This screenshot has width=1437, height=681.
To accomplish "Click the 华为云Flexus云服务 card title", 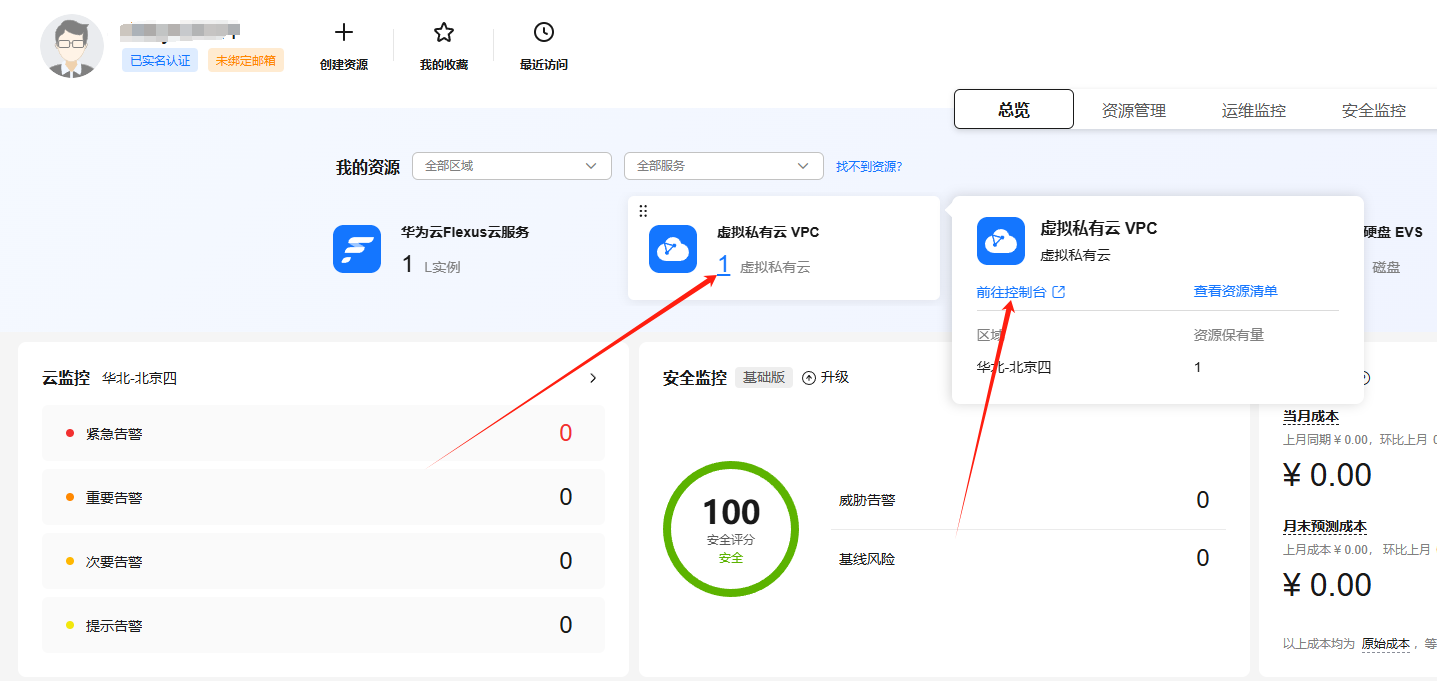I will point(465,232).
